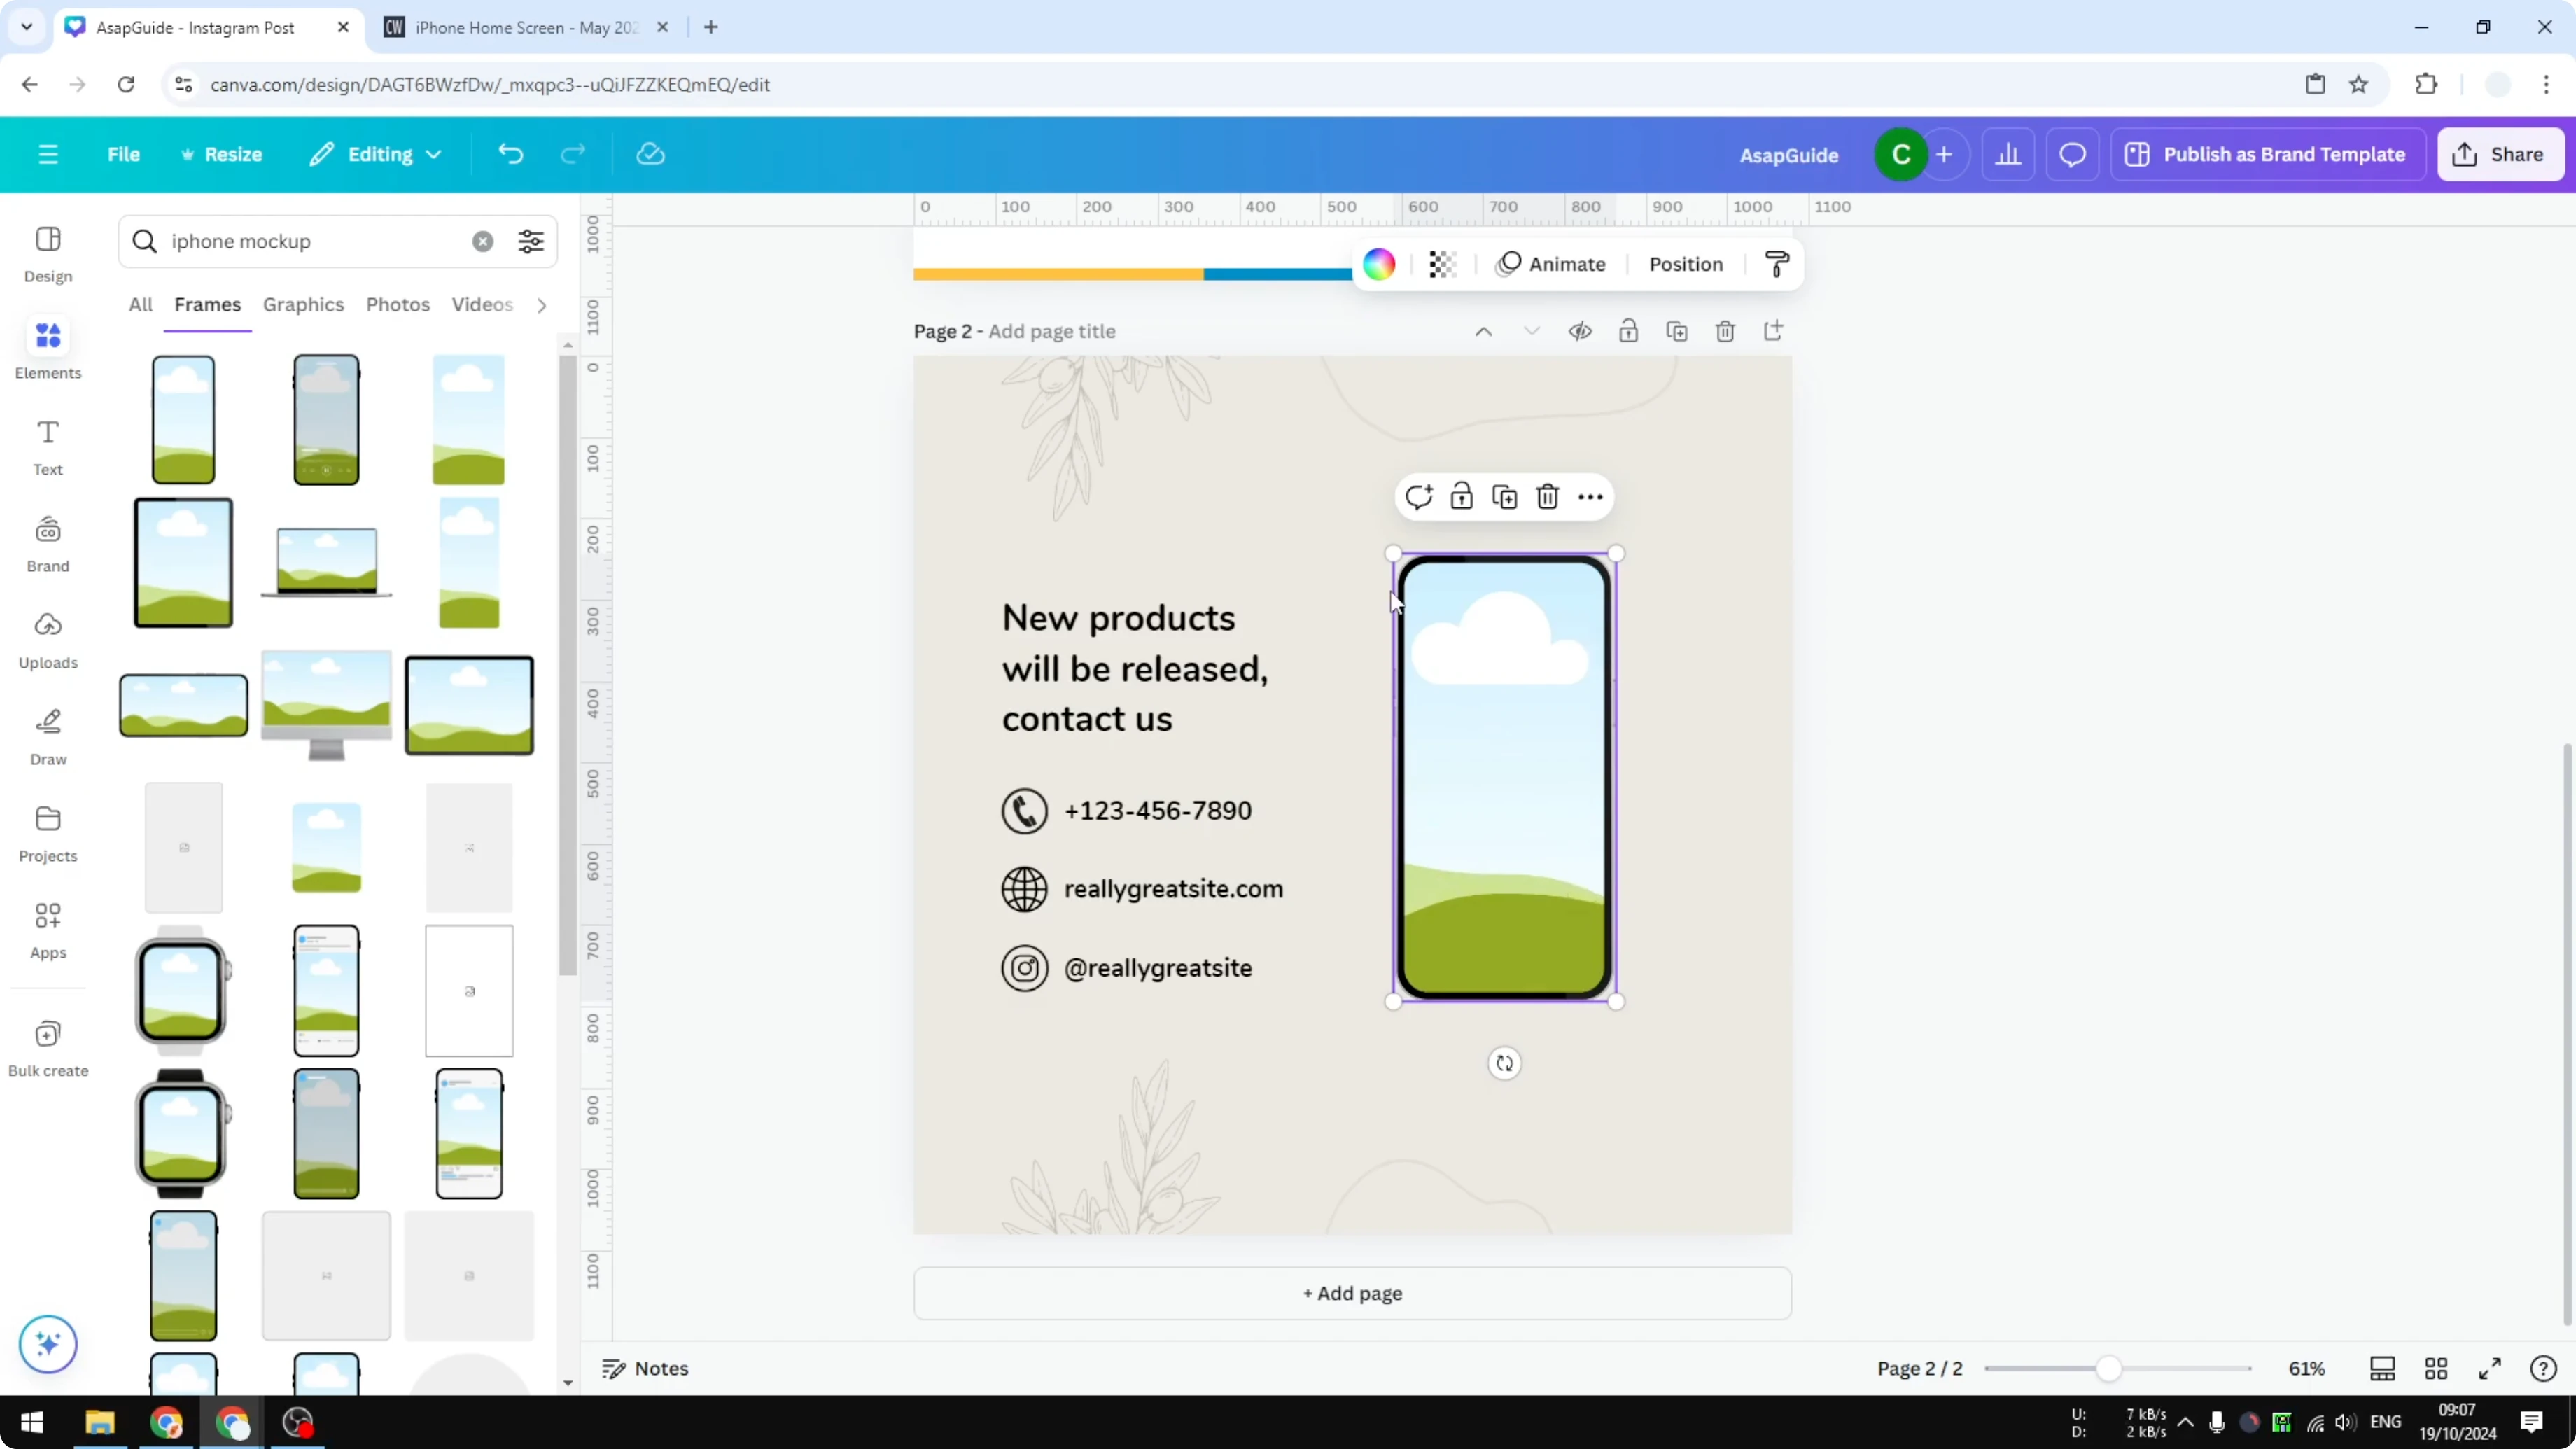The height and width of the screenshot is (1449, 2576).
Task: Open the Uploads panel
Action: (x=47, y=640)
